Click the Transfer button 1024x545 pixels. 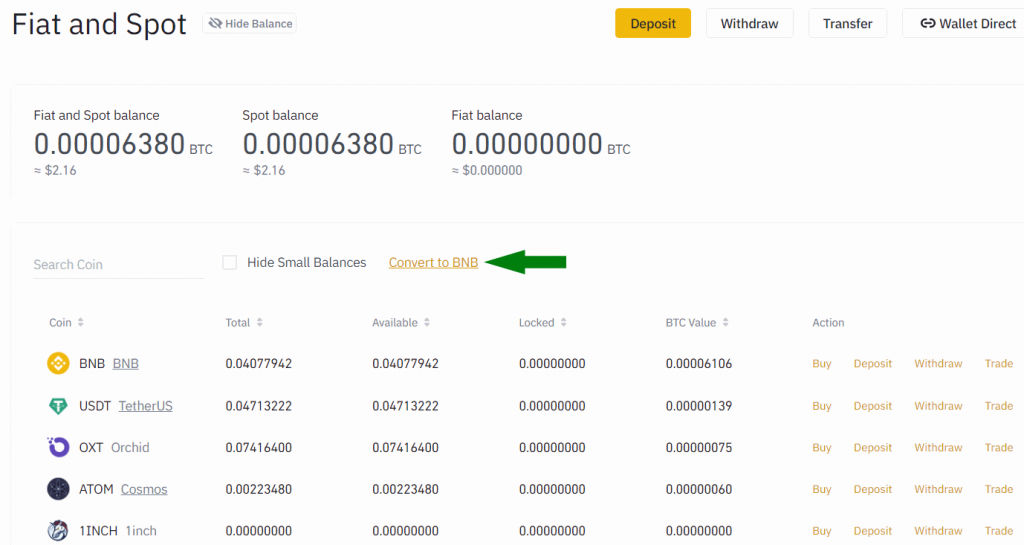point(847,23)
